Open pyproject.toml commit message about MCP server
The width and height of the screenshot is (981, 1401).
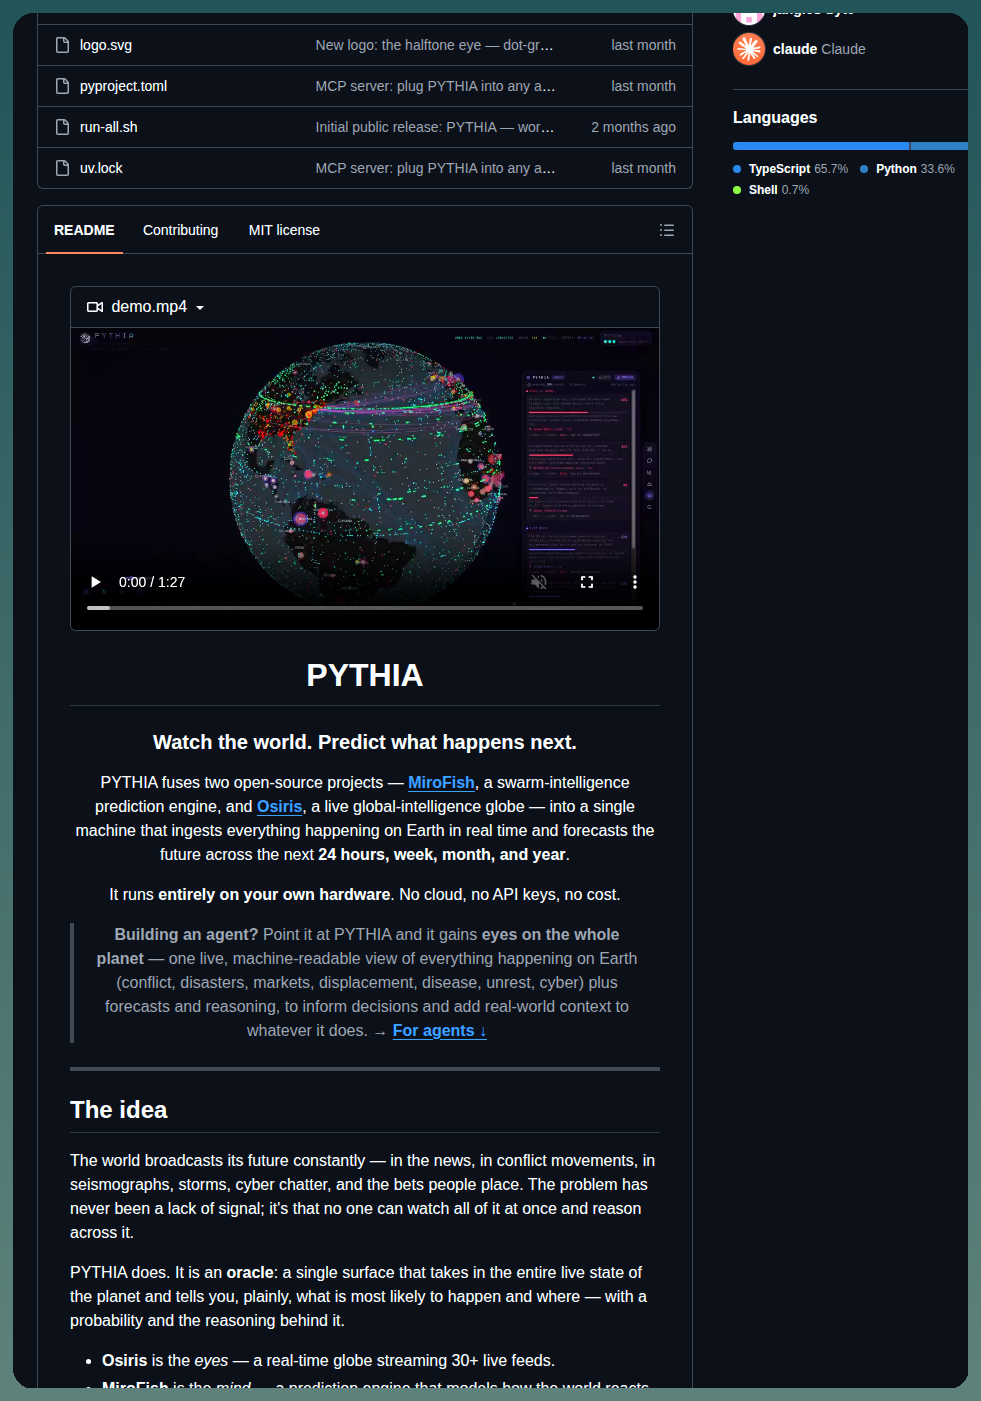point(435,86)
